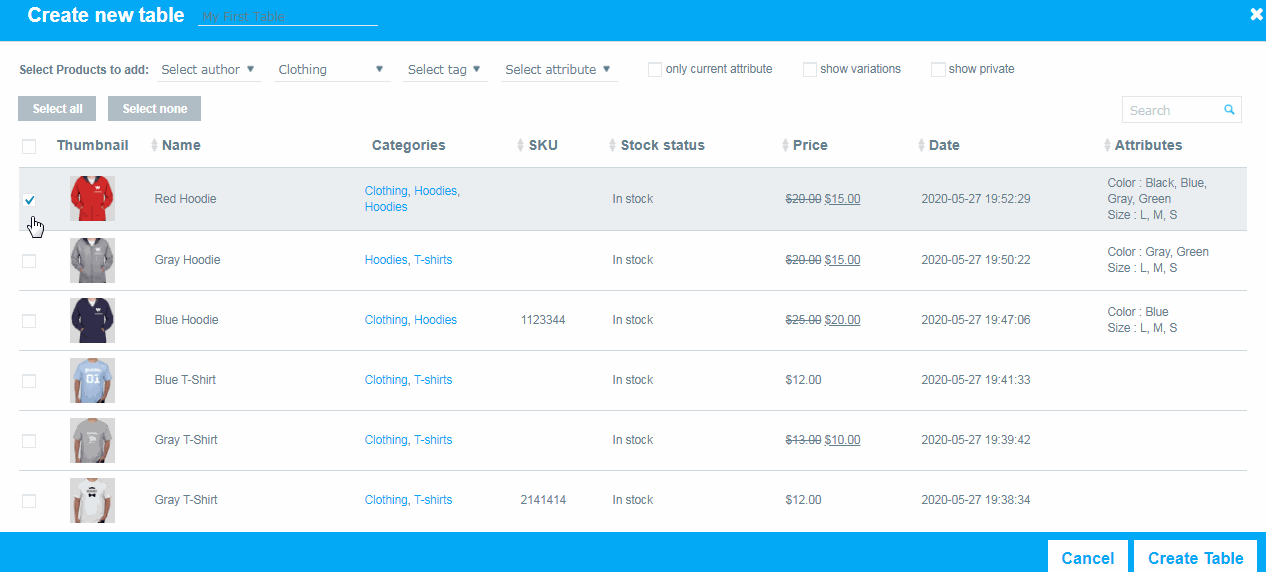Click the table name input field
This screenshot has height=572, width=1266.
pyautogui.click(x=288, y=17)
